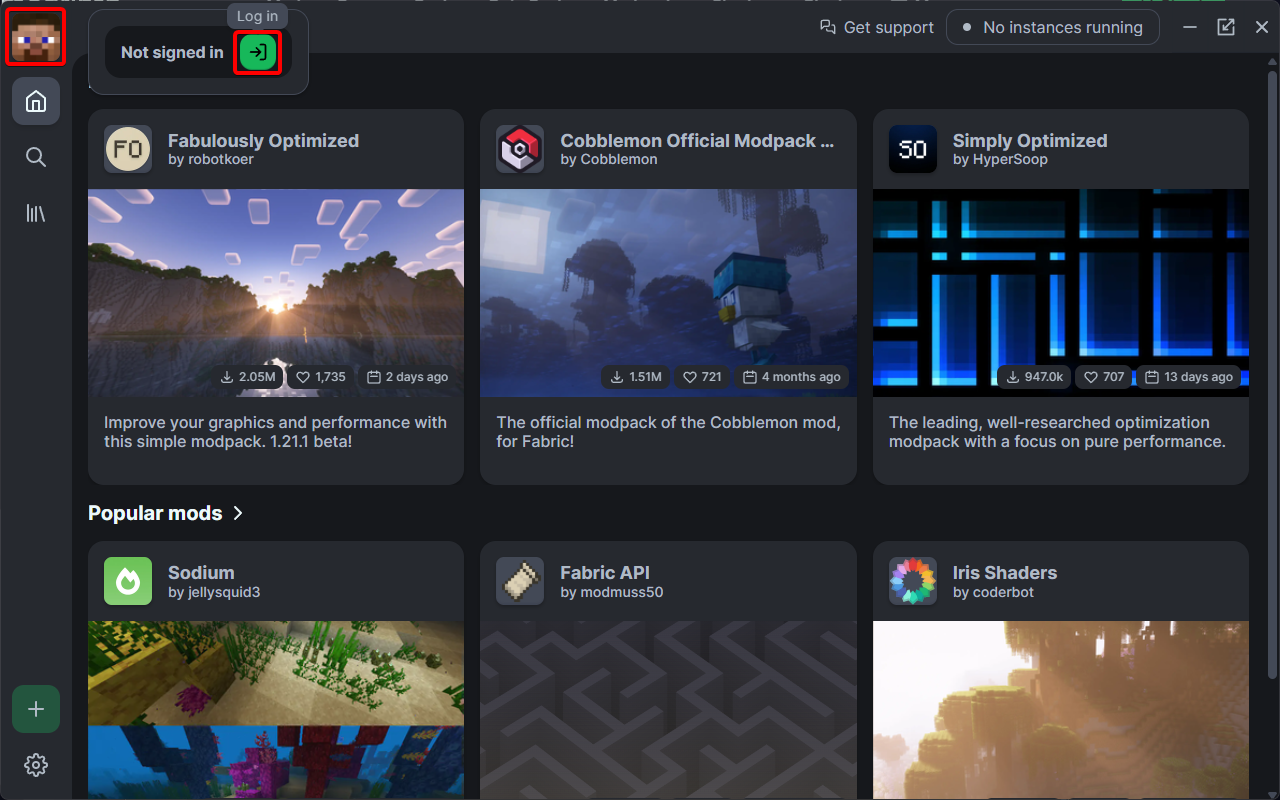1280x800 pixels.
Task: Open Settings gear in sidebar
Action: pos(36,765)
